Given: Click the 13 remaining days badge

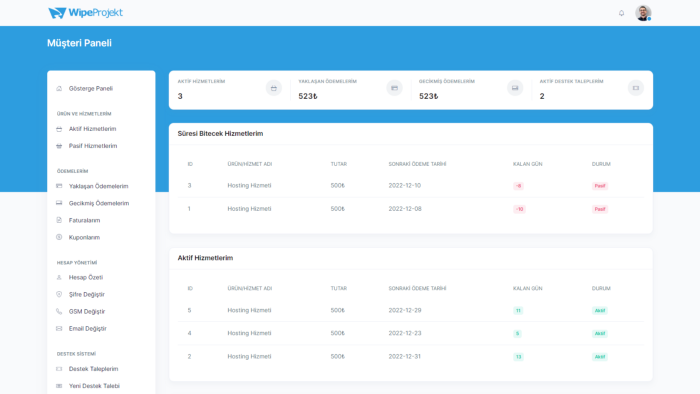Looking at the screenshot, I should coord(518,357).
